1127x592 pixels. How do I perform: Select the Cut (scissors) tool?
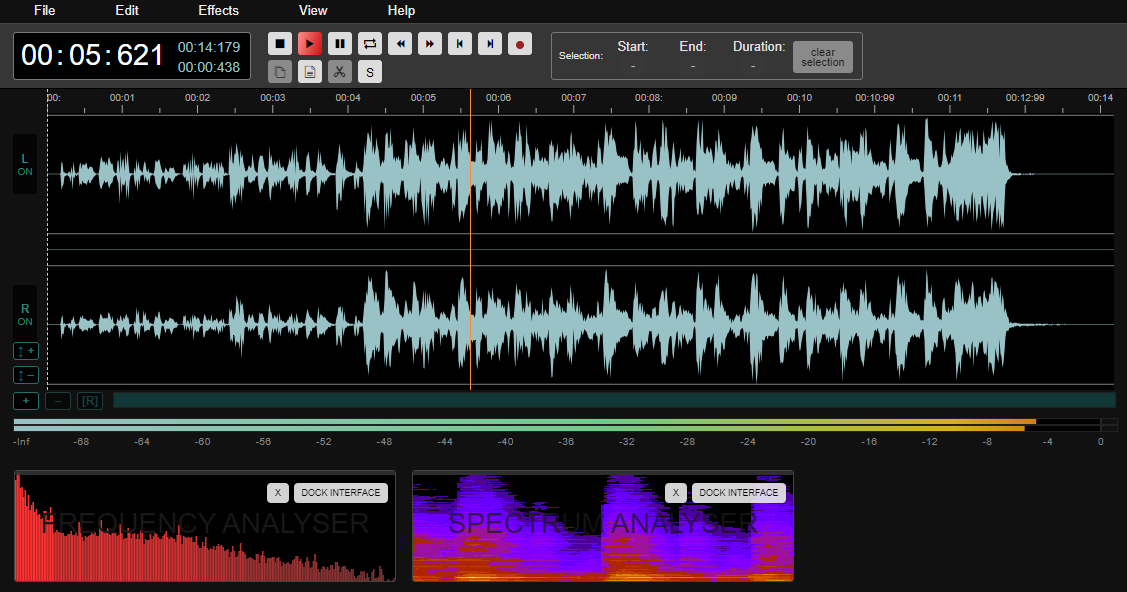[x=339, y=71]
